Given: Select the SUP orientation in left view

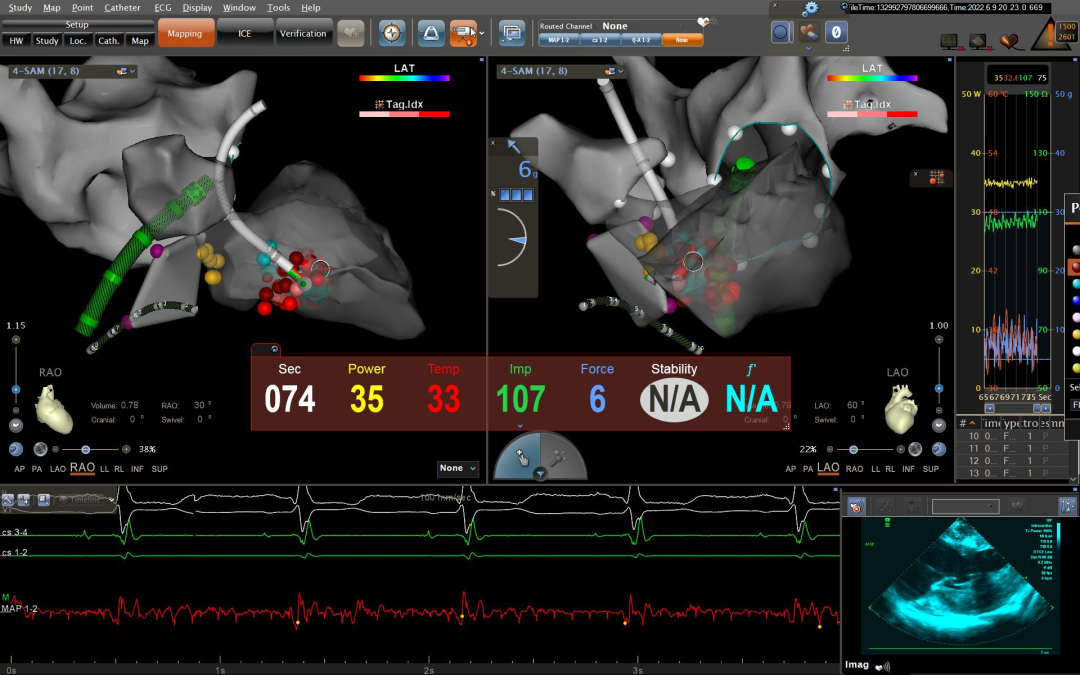Looking at the screenshot, I should pyautogui.click(x=160, y=469).
